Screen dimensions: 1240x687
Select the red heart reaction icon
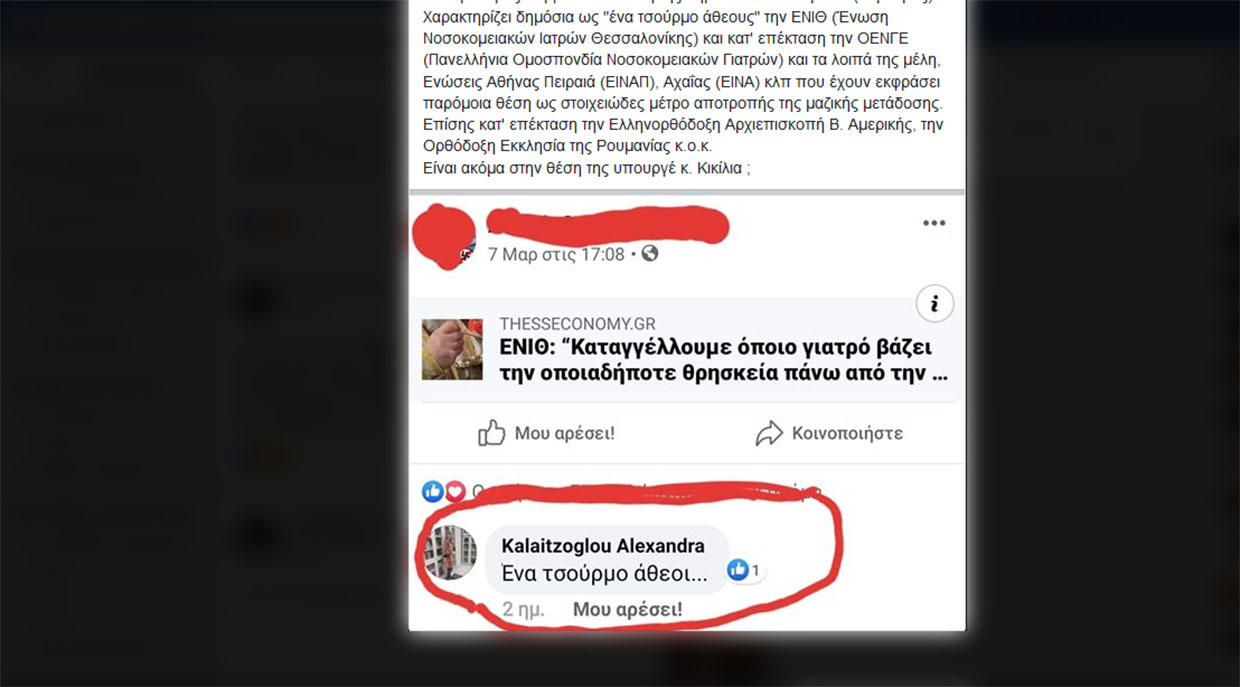(455, 491)
